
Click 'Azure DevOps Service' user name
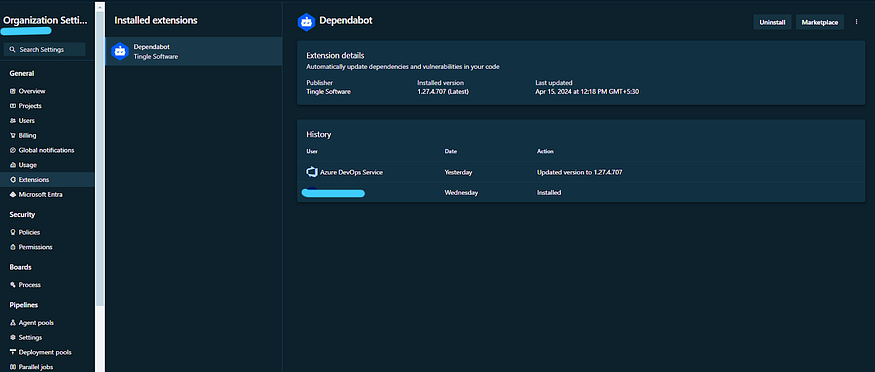coord(352,172)
